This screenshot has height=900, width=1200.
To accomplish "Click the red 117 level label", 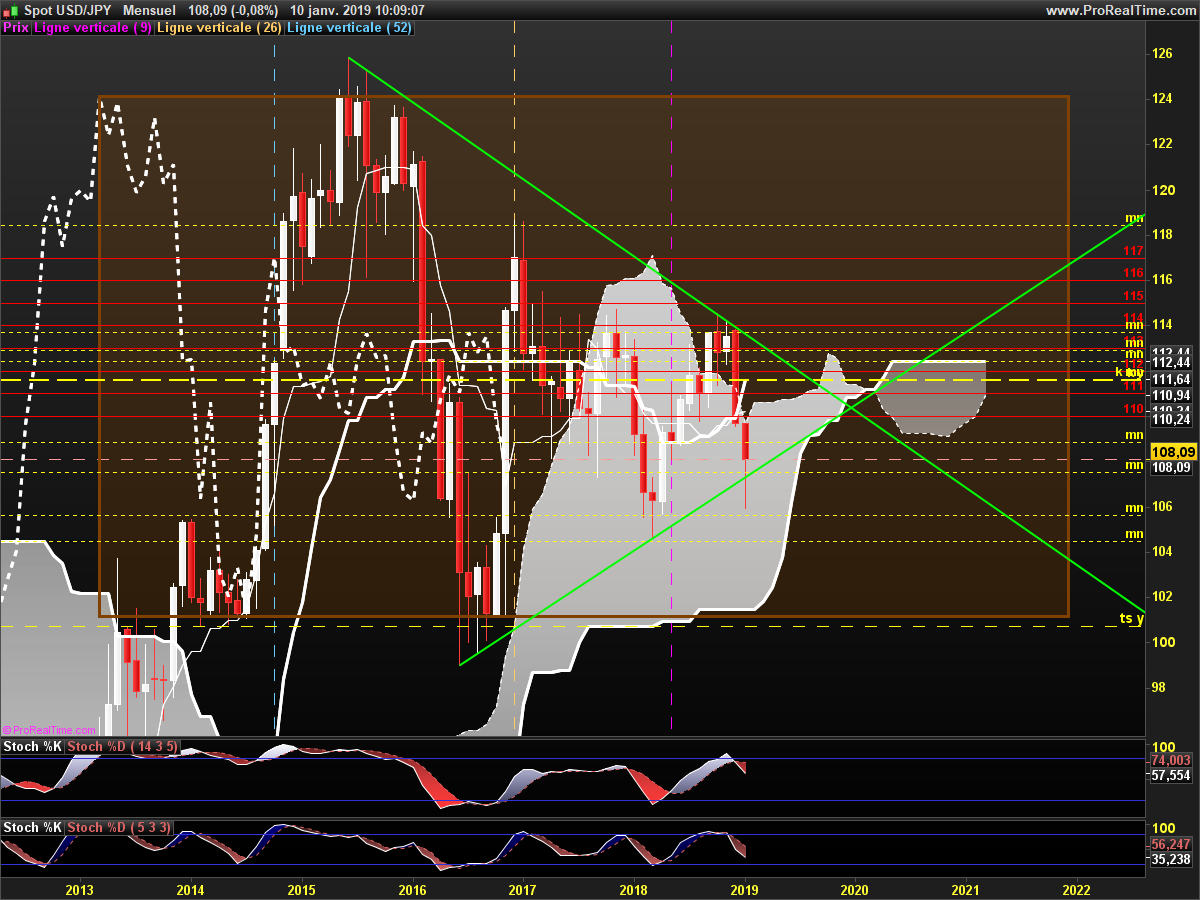I will coord(1133,251).
